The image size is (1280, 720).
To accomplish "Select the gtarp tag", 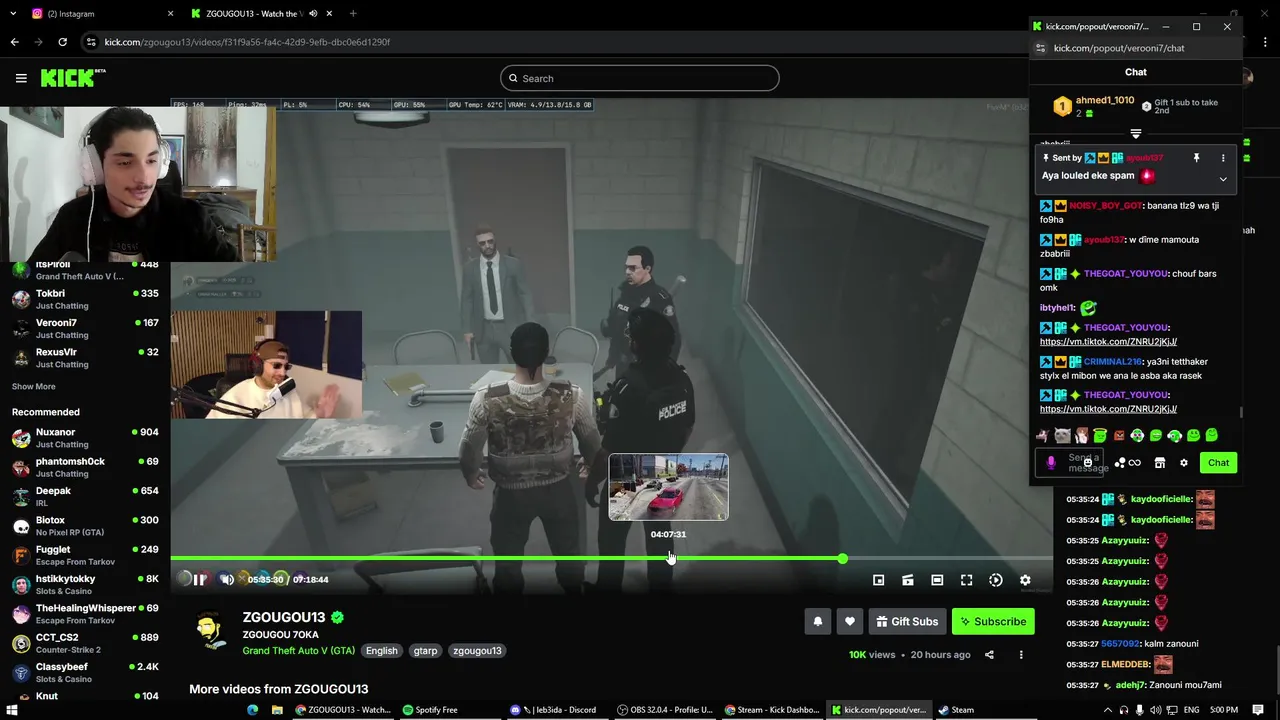I will click(425, 651).
